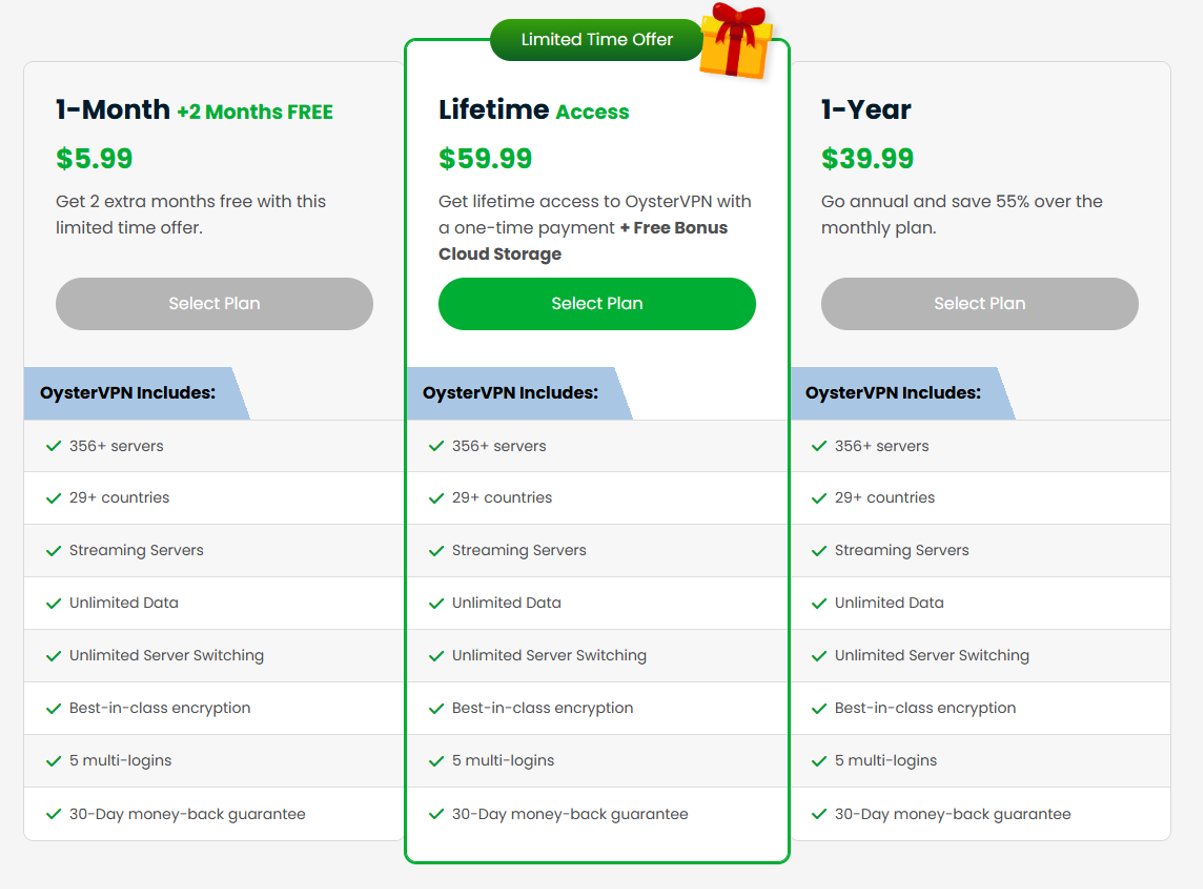
Task: Click the "Lifetime Access" heading
Action: (x=534, y=110)
